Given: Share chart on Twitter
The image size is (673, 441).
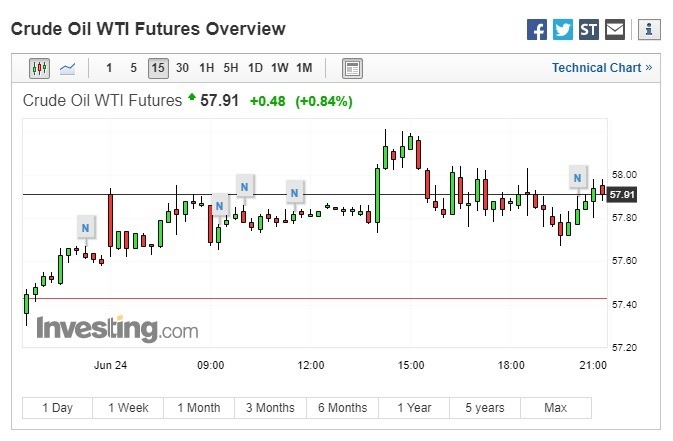Looking at the screenshot, I should 563,30.
